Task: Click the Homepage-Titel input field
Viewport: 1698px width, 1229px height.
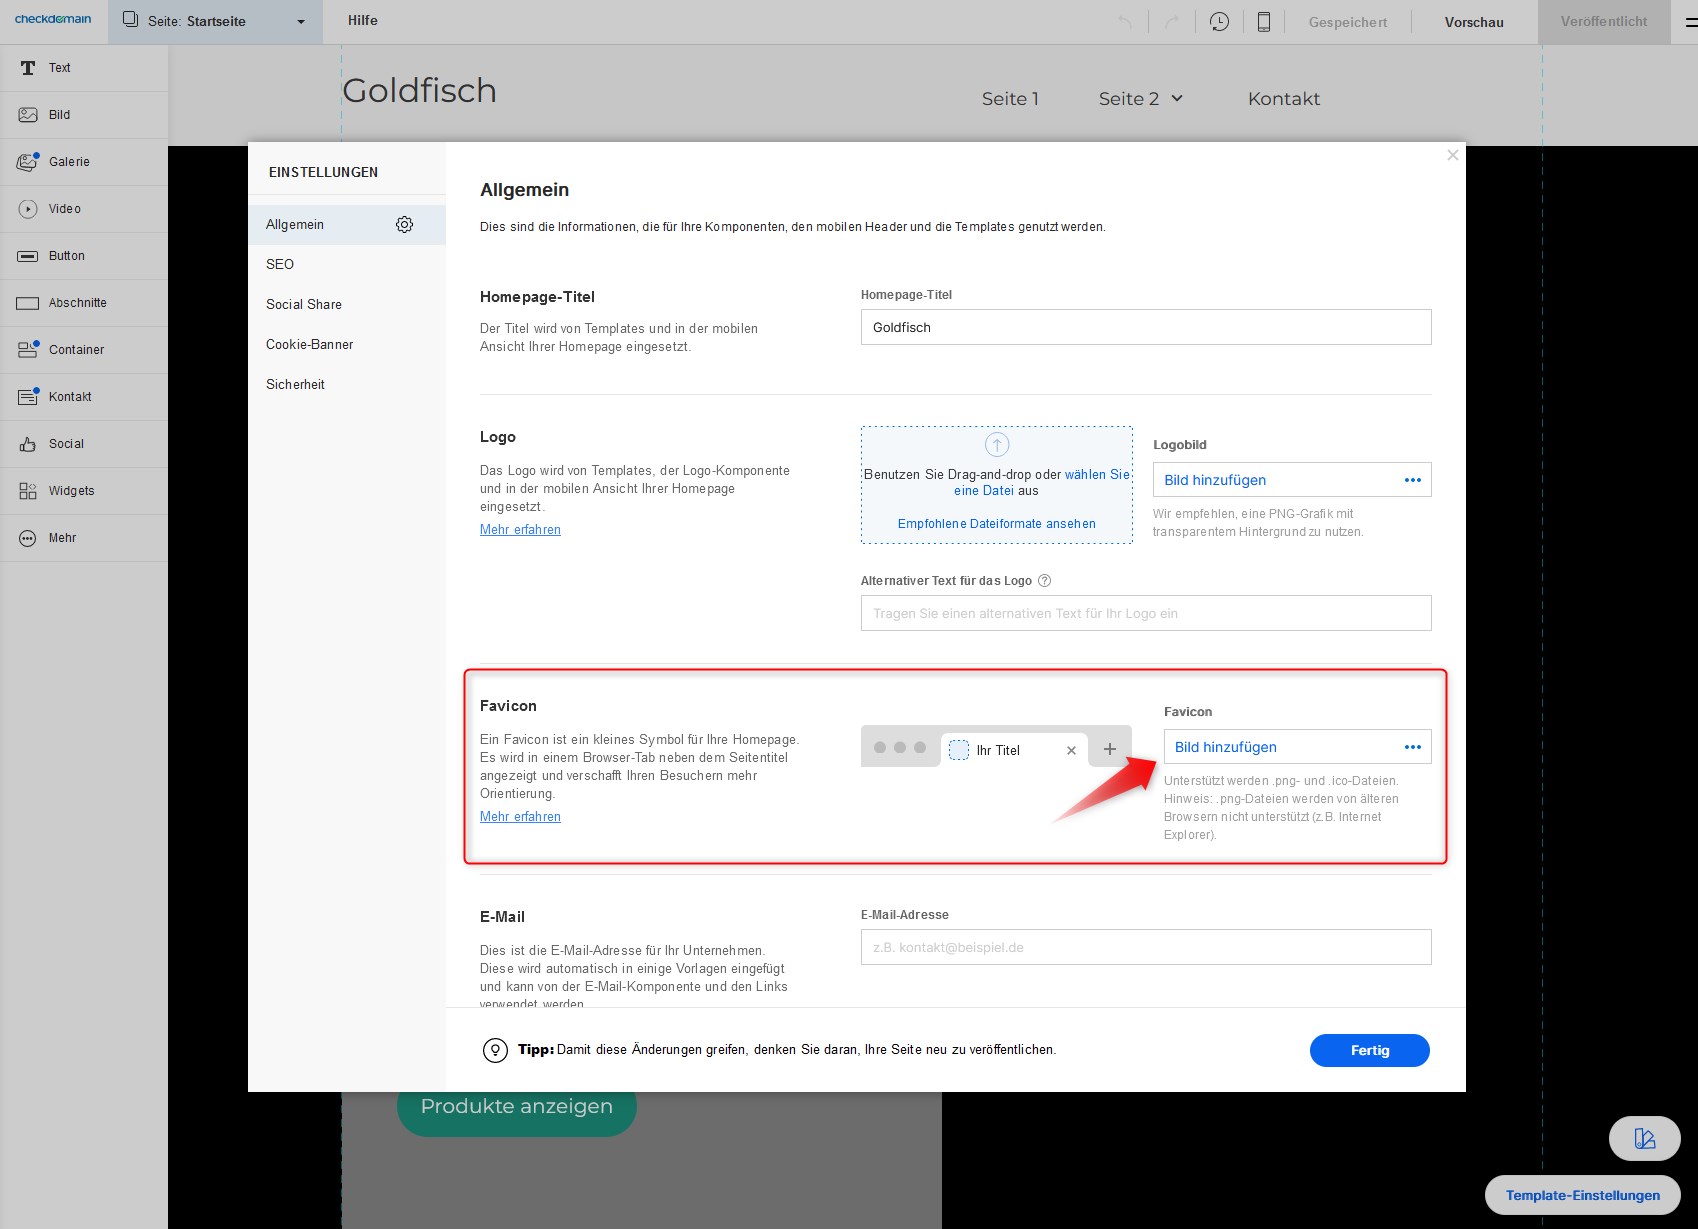Action: [1145, 327]
